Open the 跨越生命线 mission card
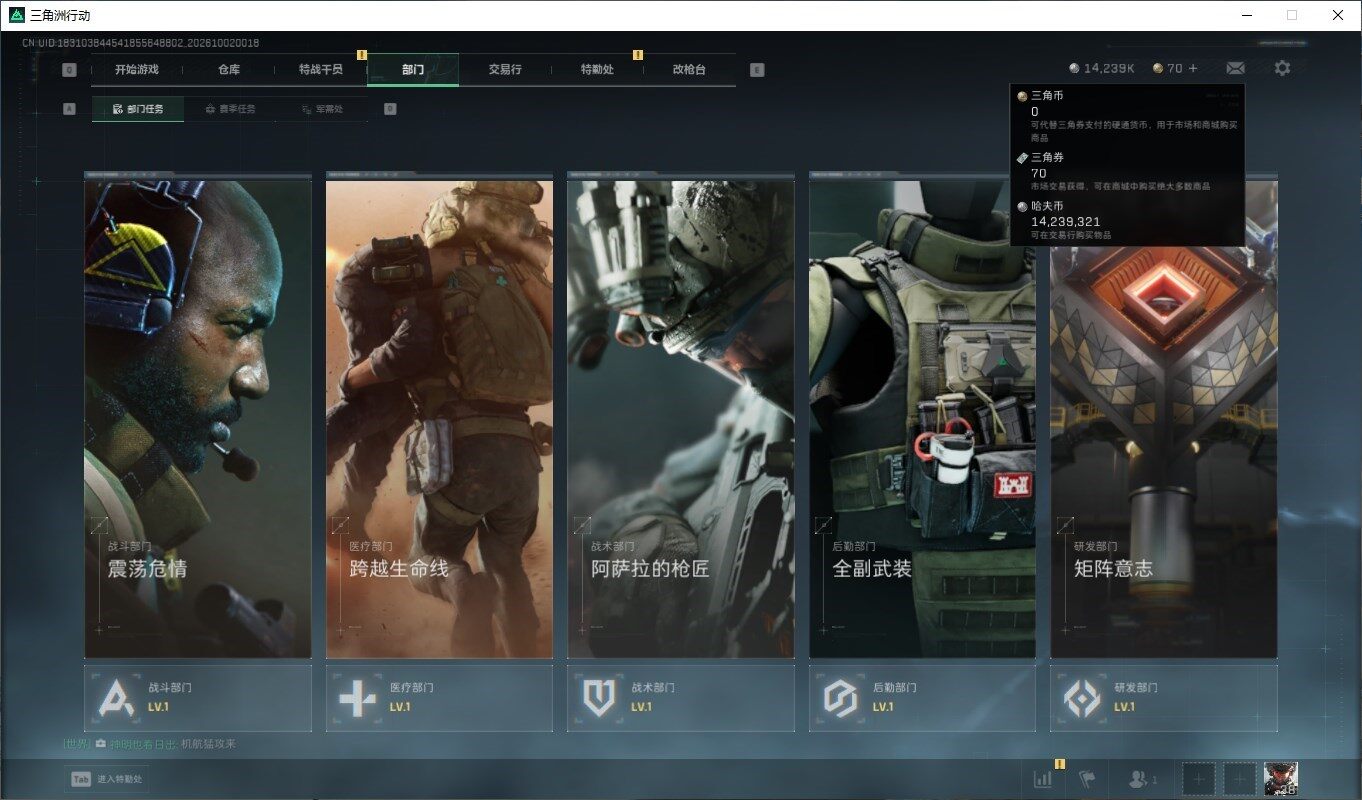Image resolution: width=1362 pixels, height=800 pixels. tap(439, 415)
